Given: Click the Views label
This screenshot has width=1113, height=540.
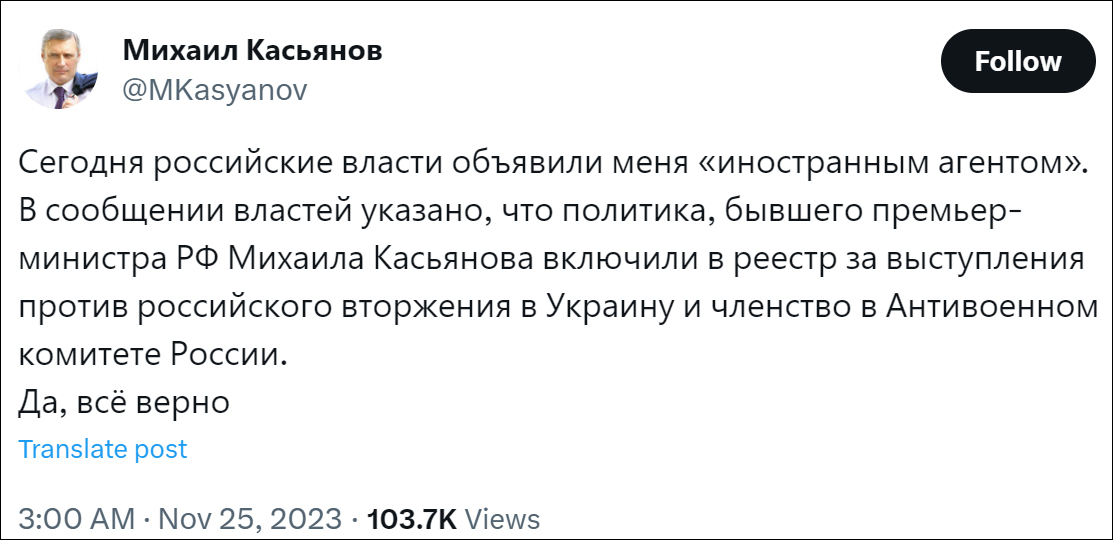Looking at the screenshot, I should click(x=503, y=519).
